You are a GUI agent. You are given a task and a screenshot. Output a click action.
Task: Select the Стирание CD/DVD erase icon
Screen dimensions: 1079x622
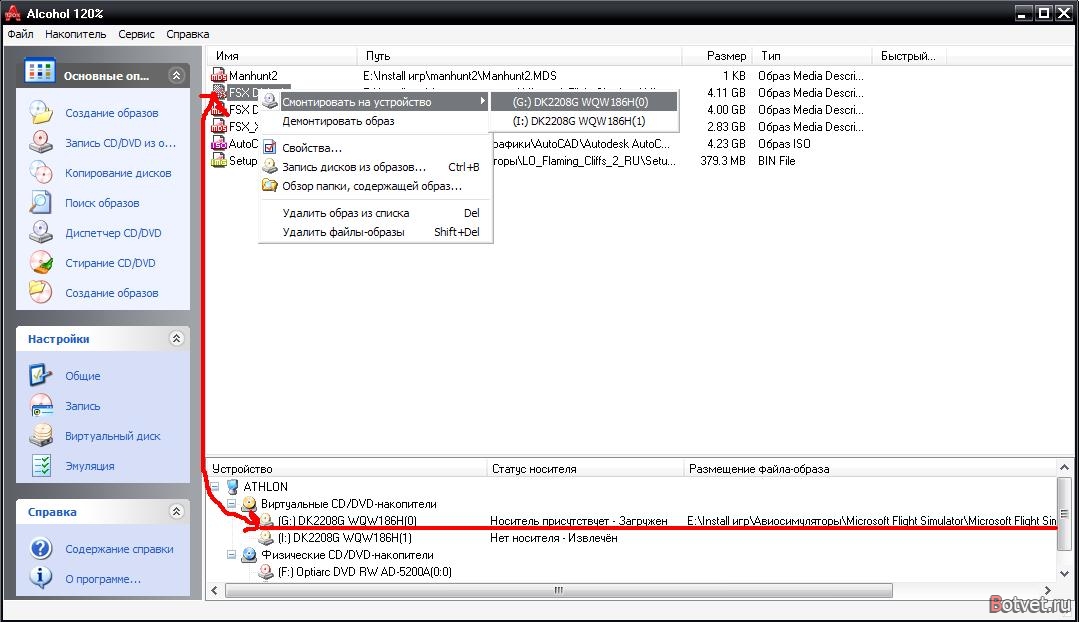tap(41, 262)
